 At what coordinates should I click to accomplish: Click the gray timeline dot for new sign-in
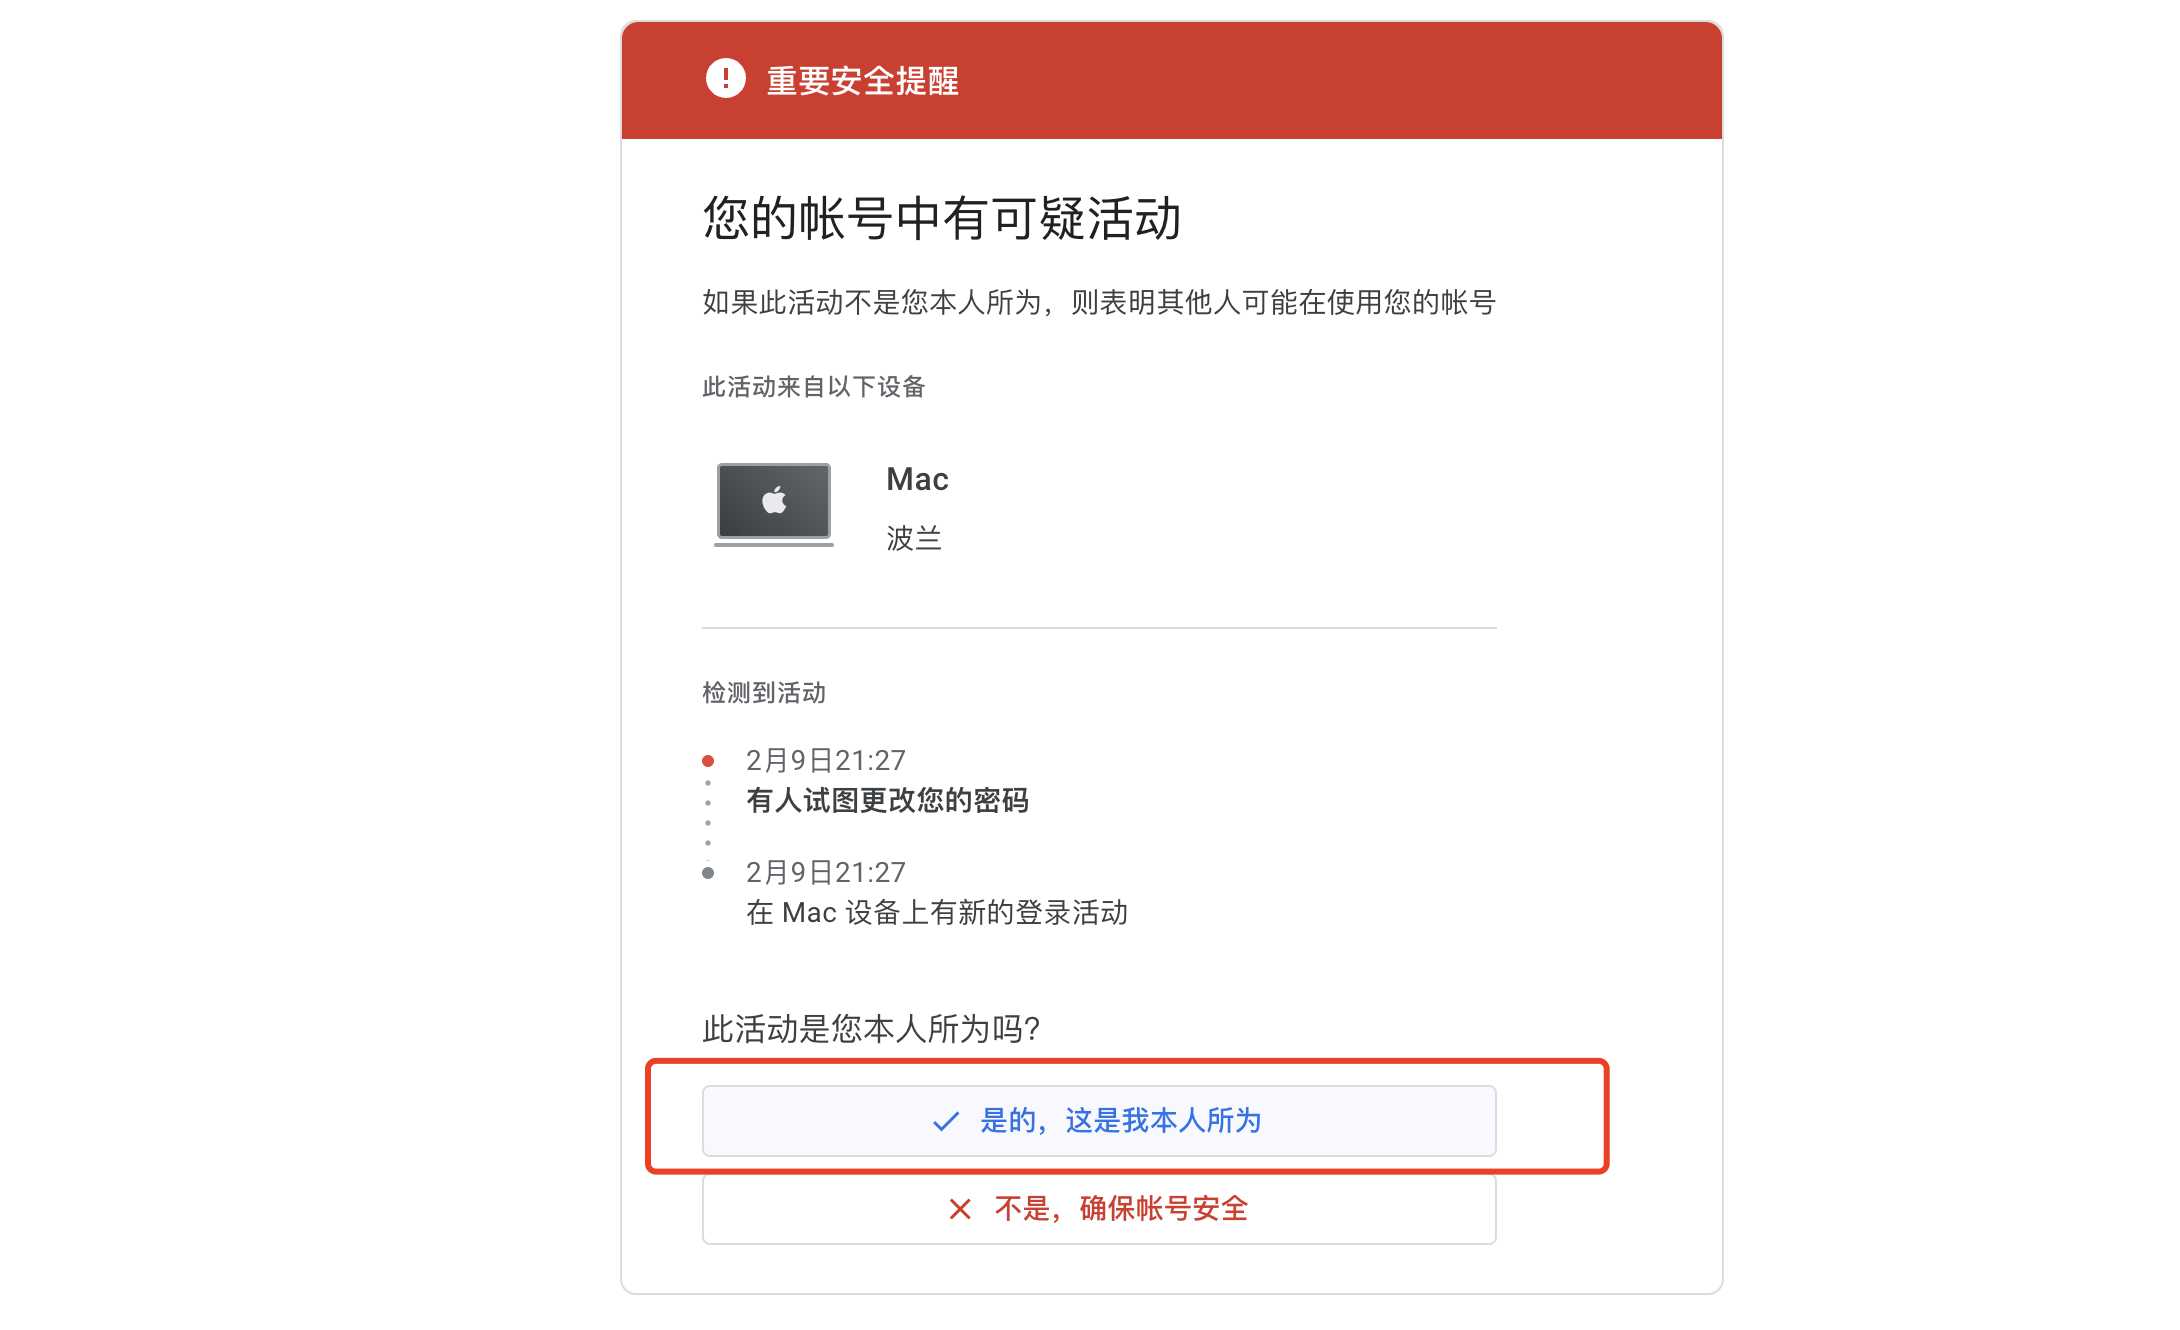click(x=708, y=873)
